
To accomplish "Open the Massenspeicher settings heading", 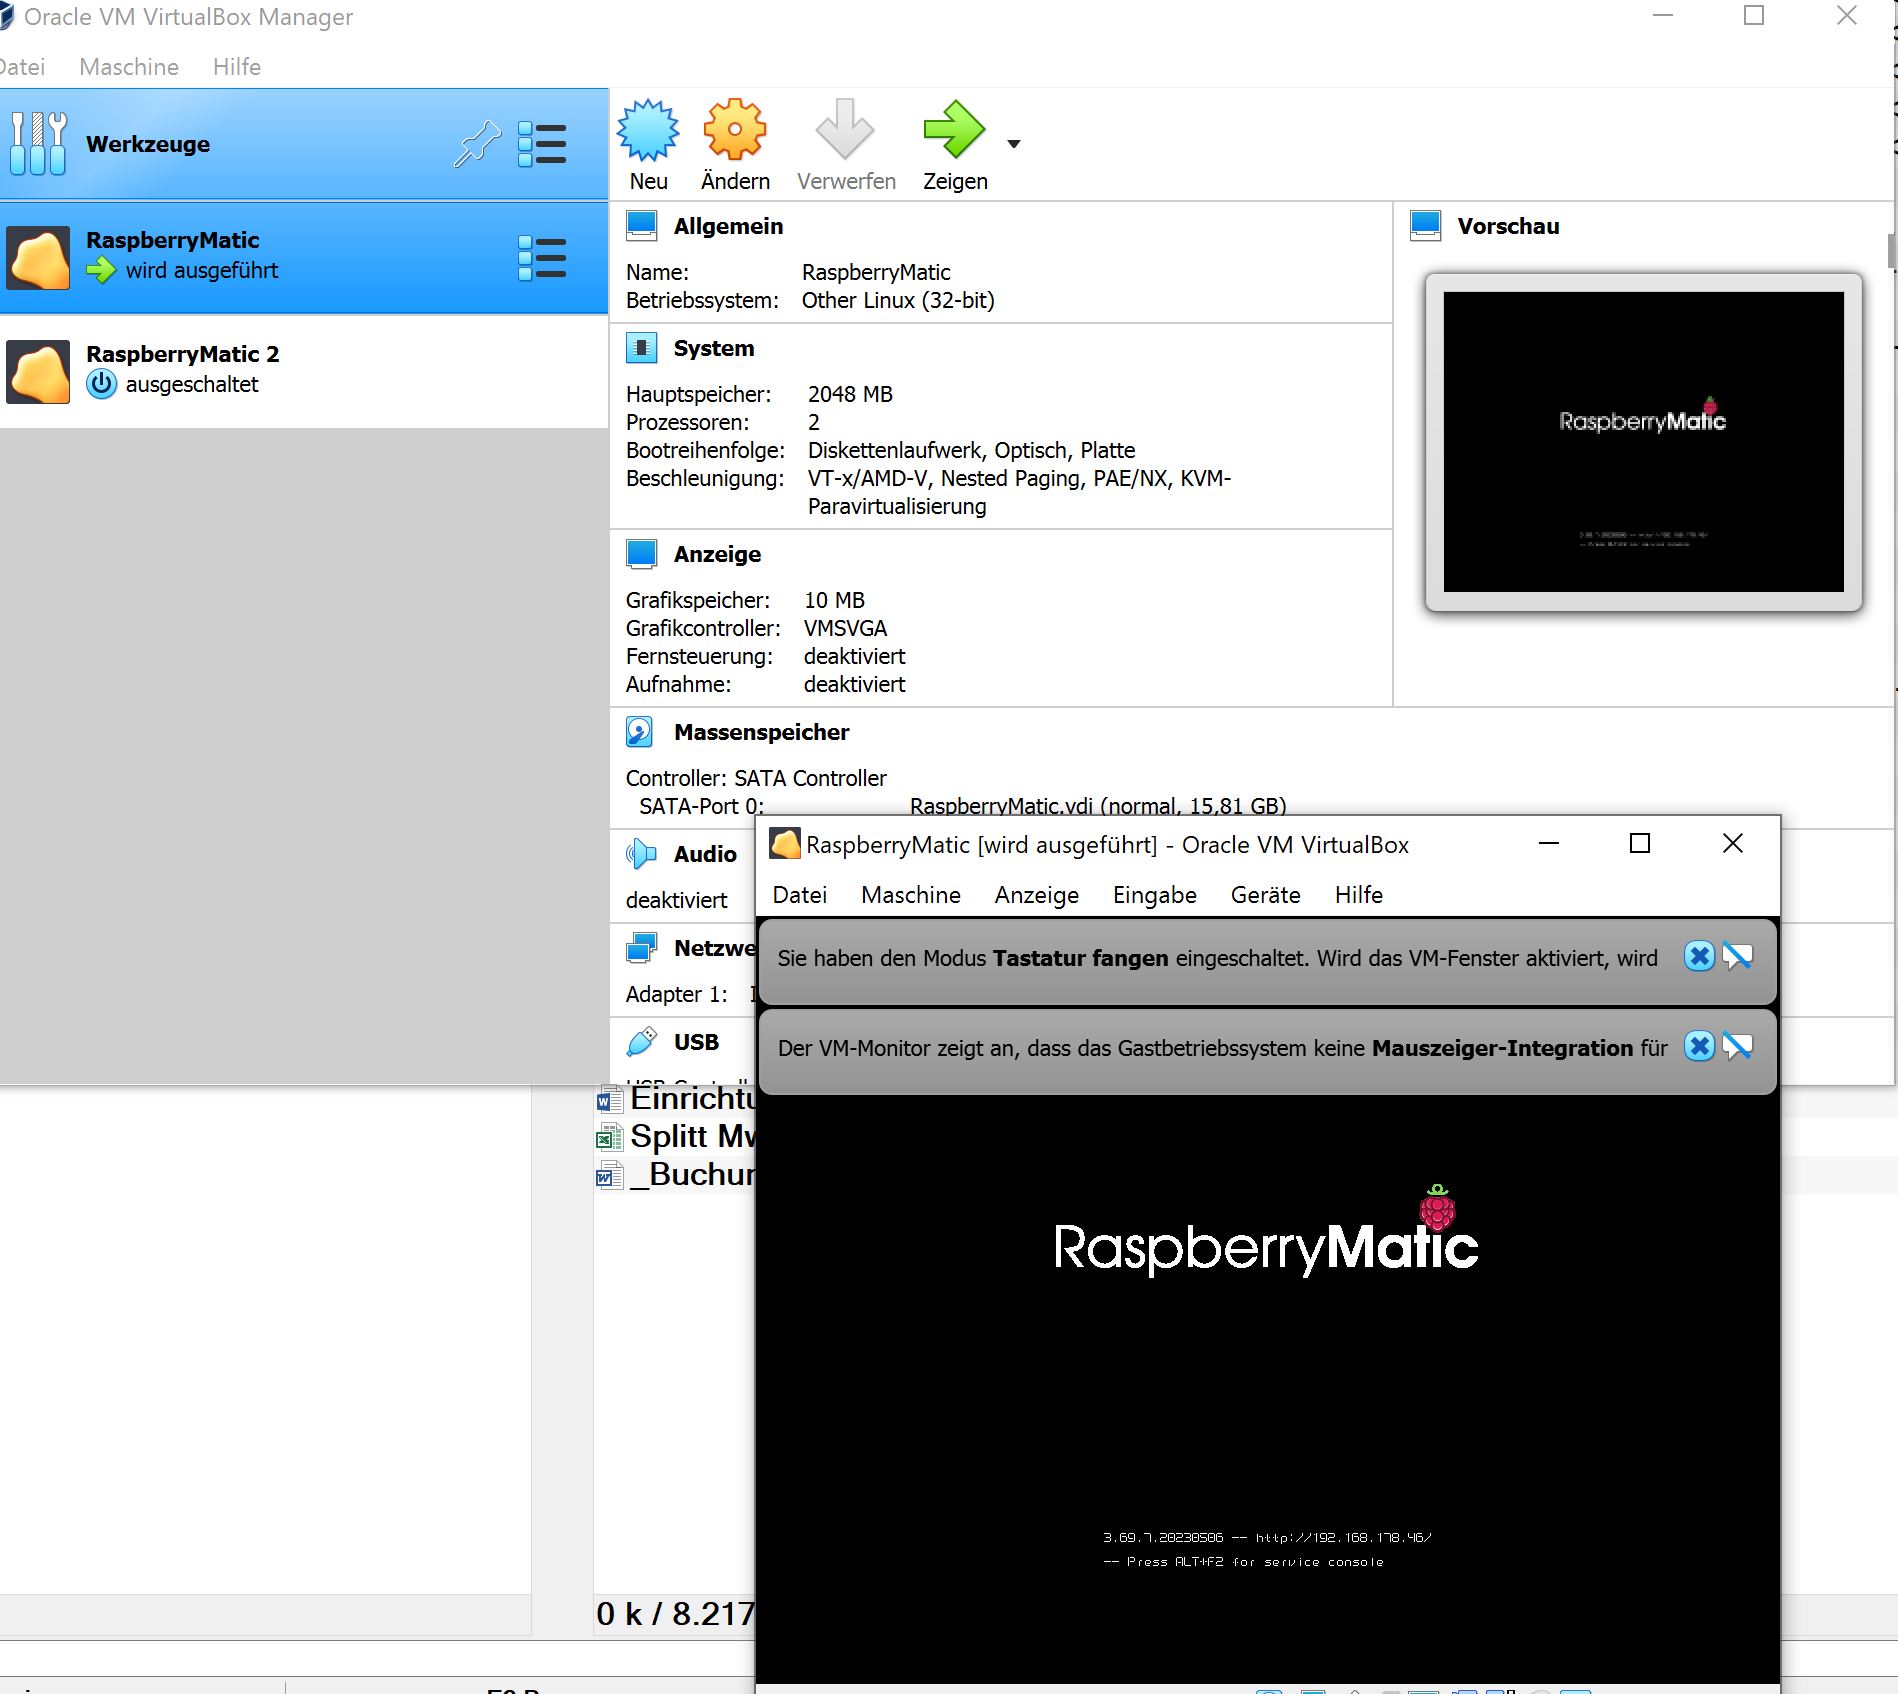I will pos(761,732).
